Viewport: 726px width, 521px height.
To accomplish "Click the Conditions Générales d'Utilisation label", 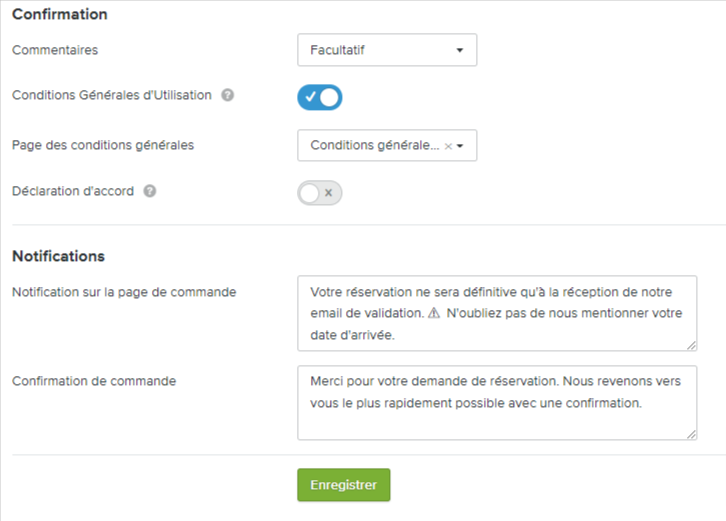I will tap(112, 96).
